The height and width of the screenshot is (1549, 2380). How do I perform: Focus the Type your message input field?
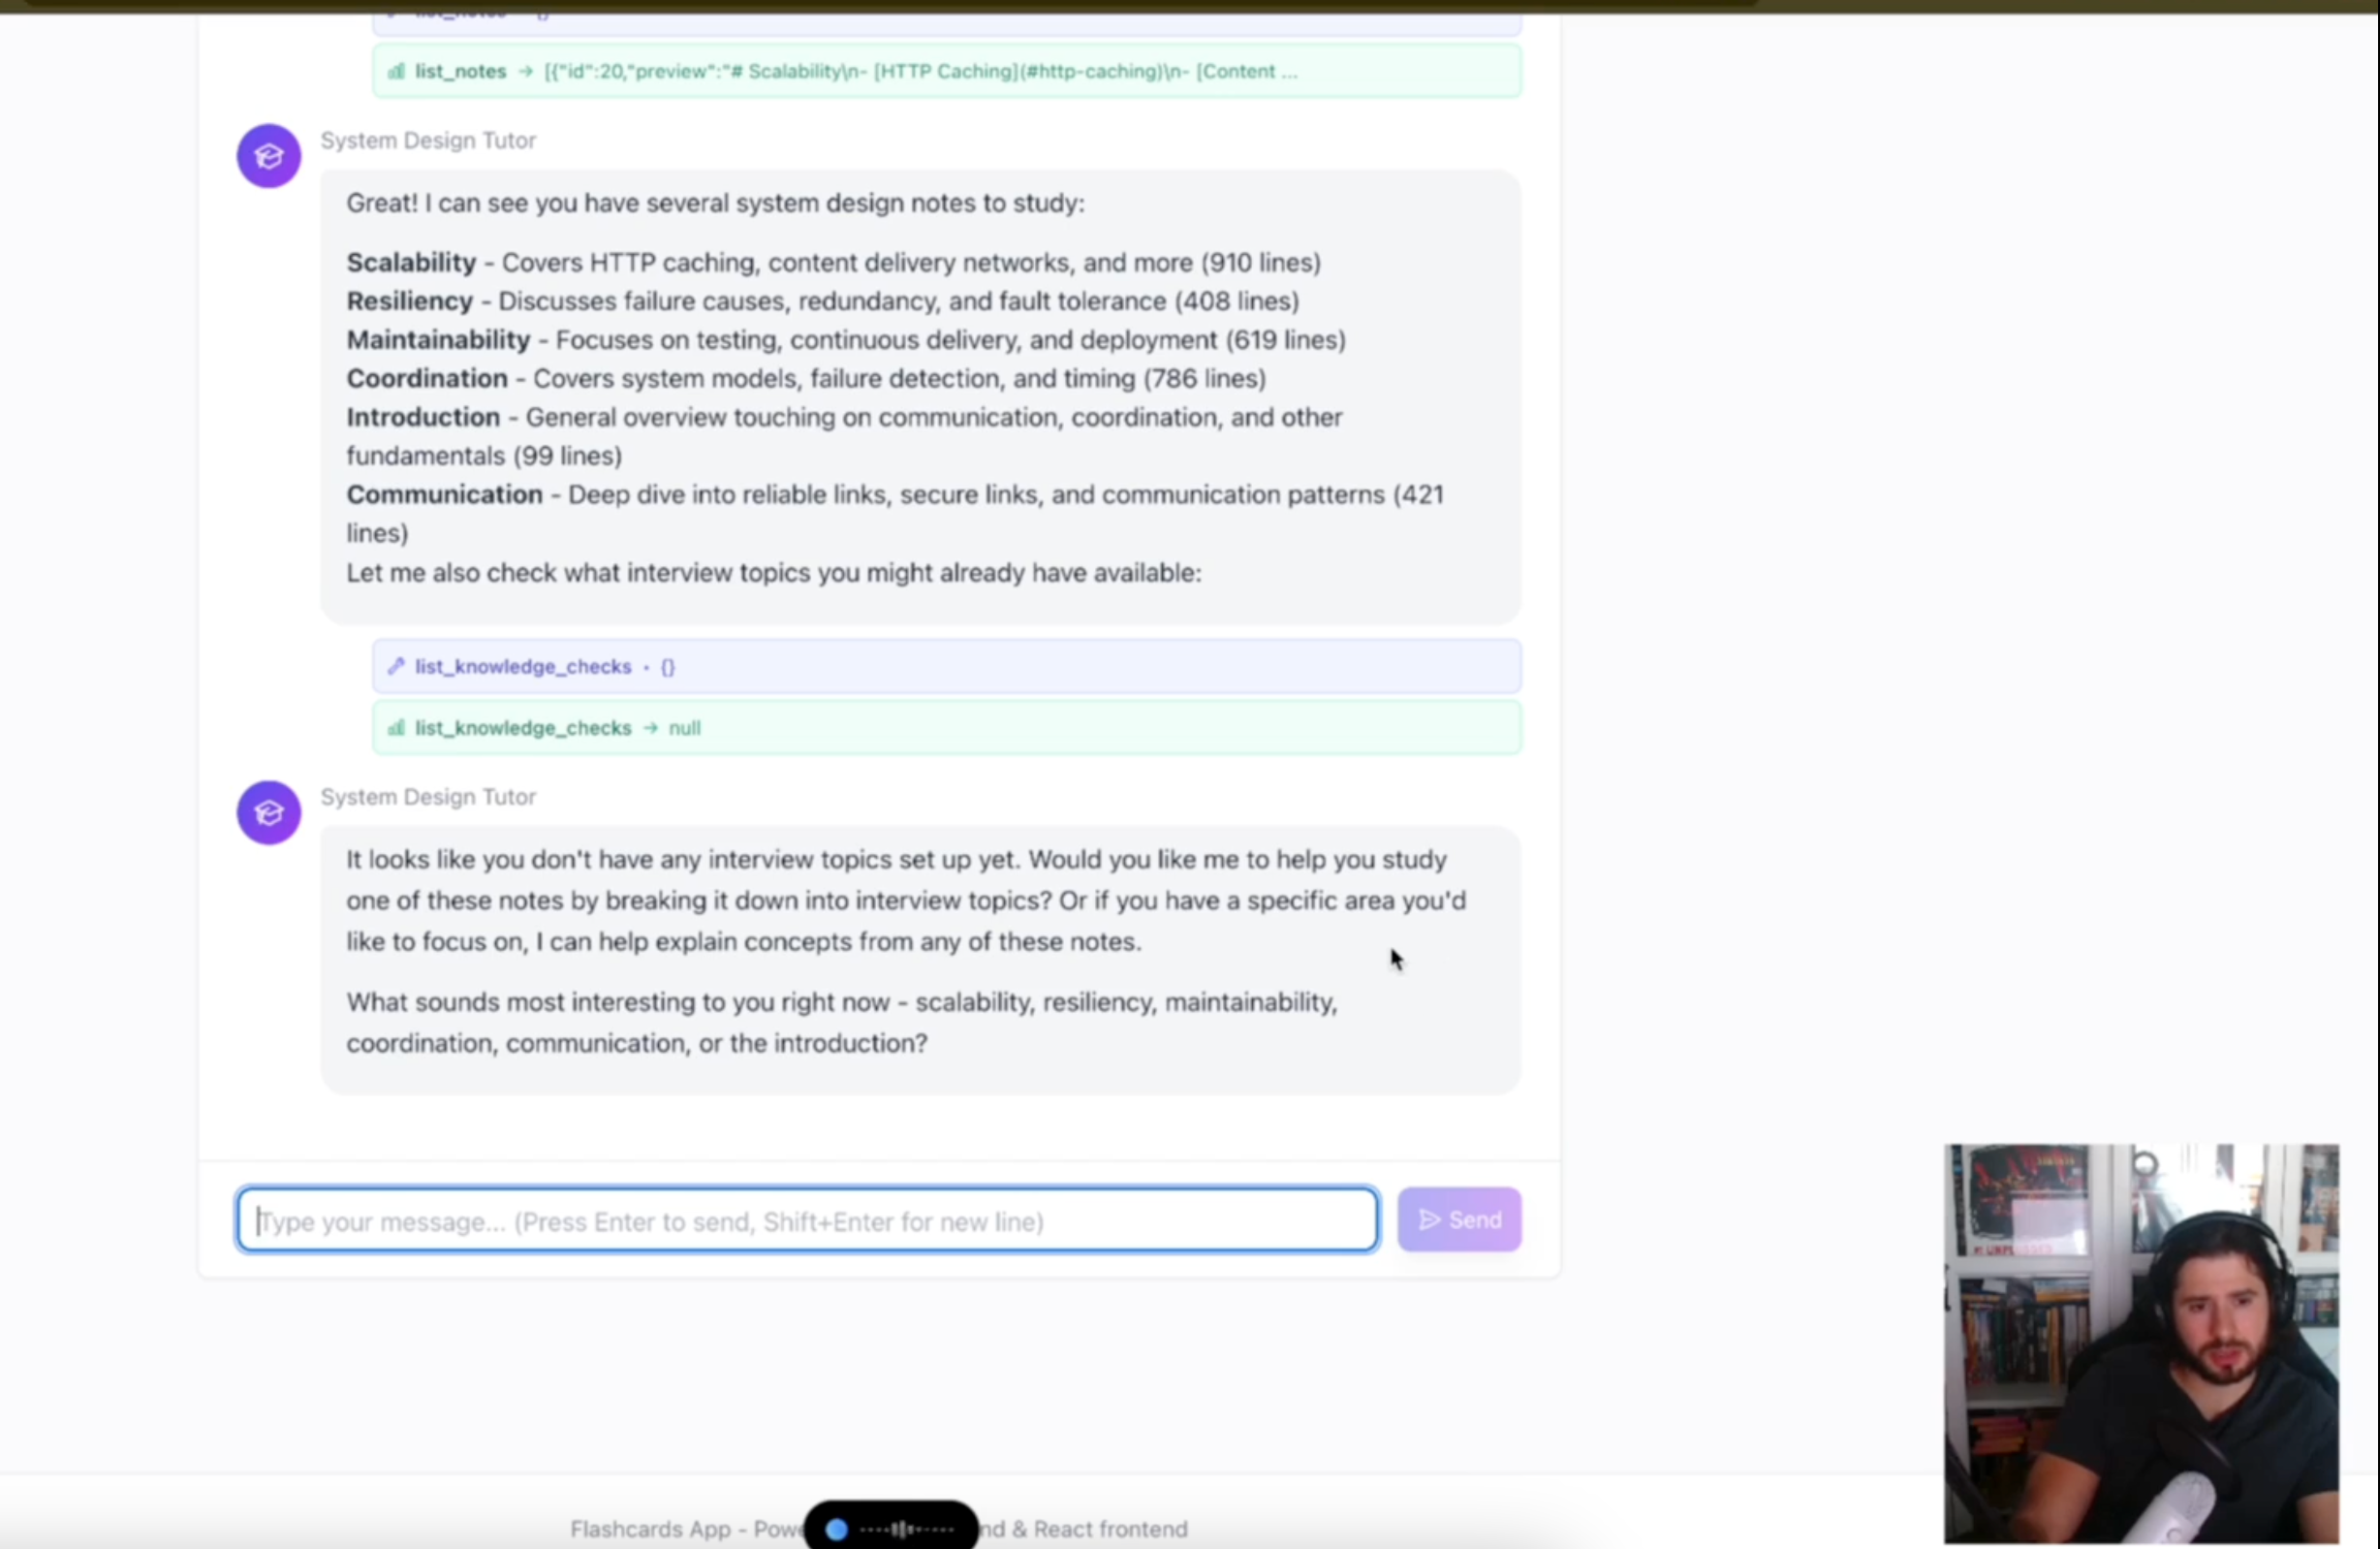pos(807,1220)
